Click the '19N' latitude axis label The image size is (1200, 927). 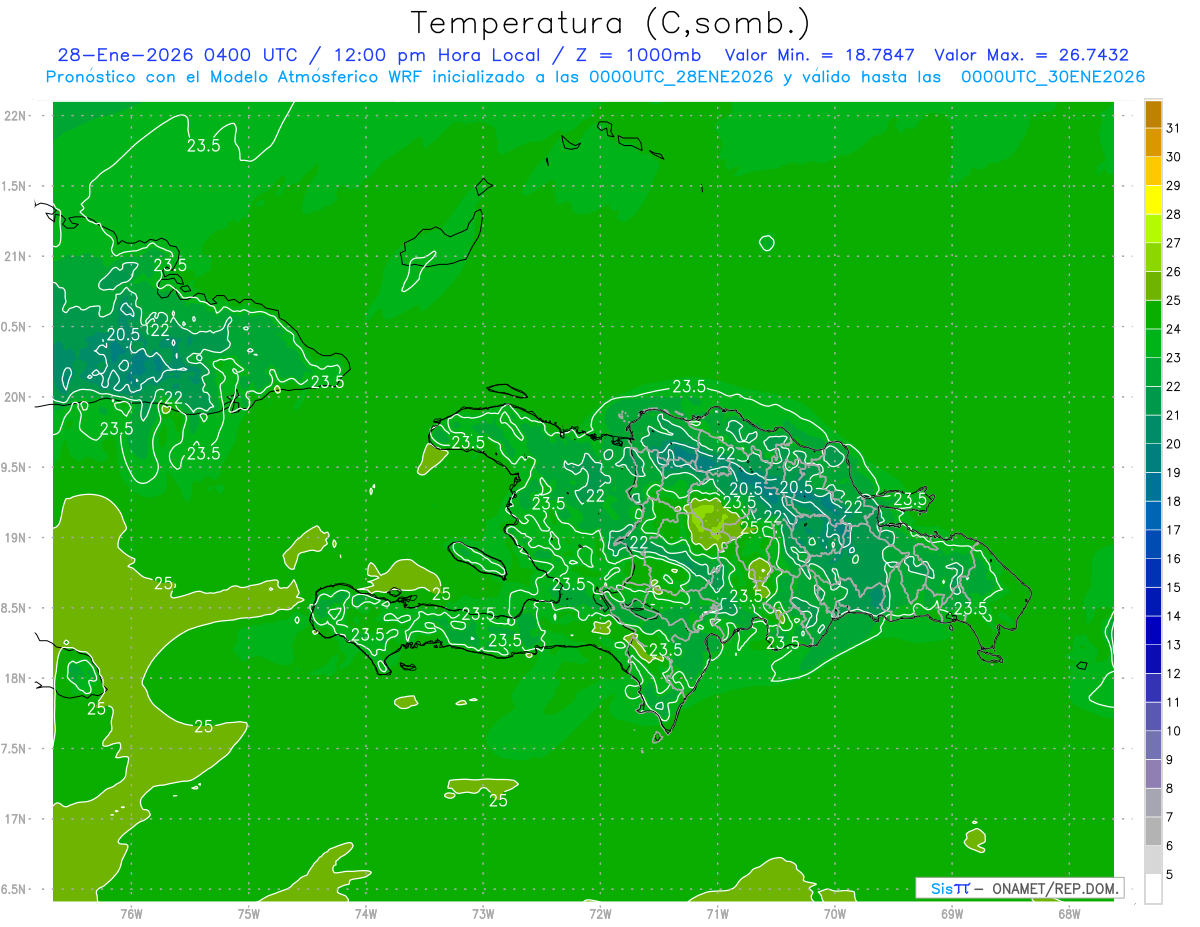click(15, 538)
